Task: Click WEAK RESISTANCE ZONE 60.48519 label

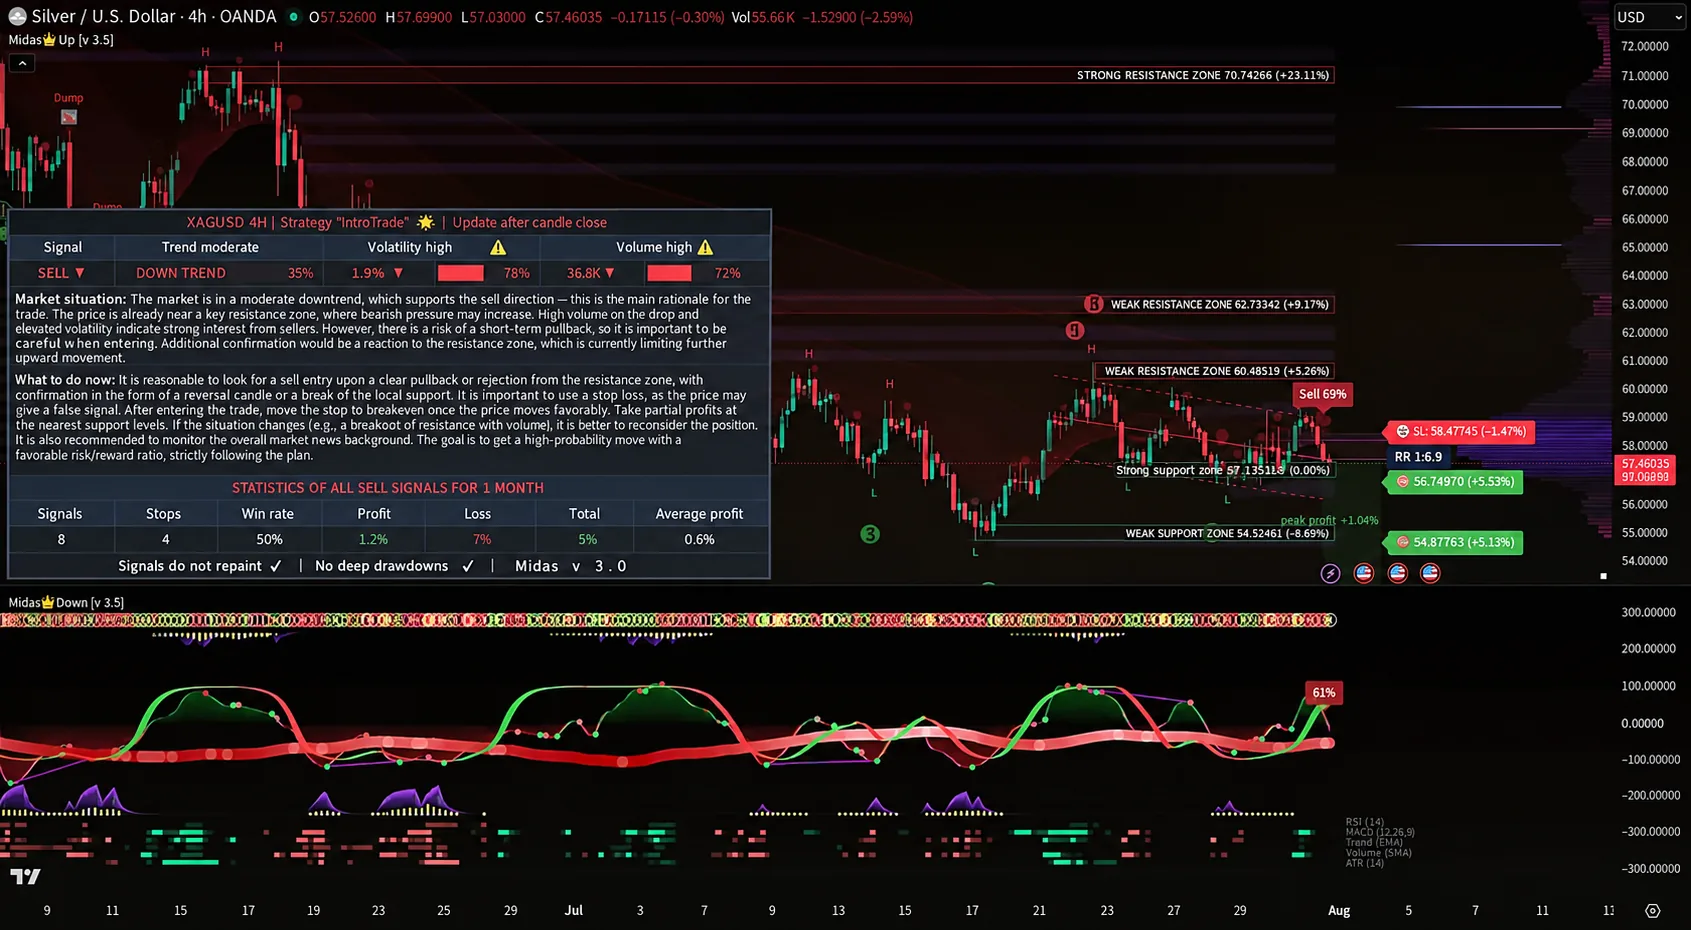Action: coord(1217,371)
